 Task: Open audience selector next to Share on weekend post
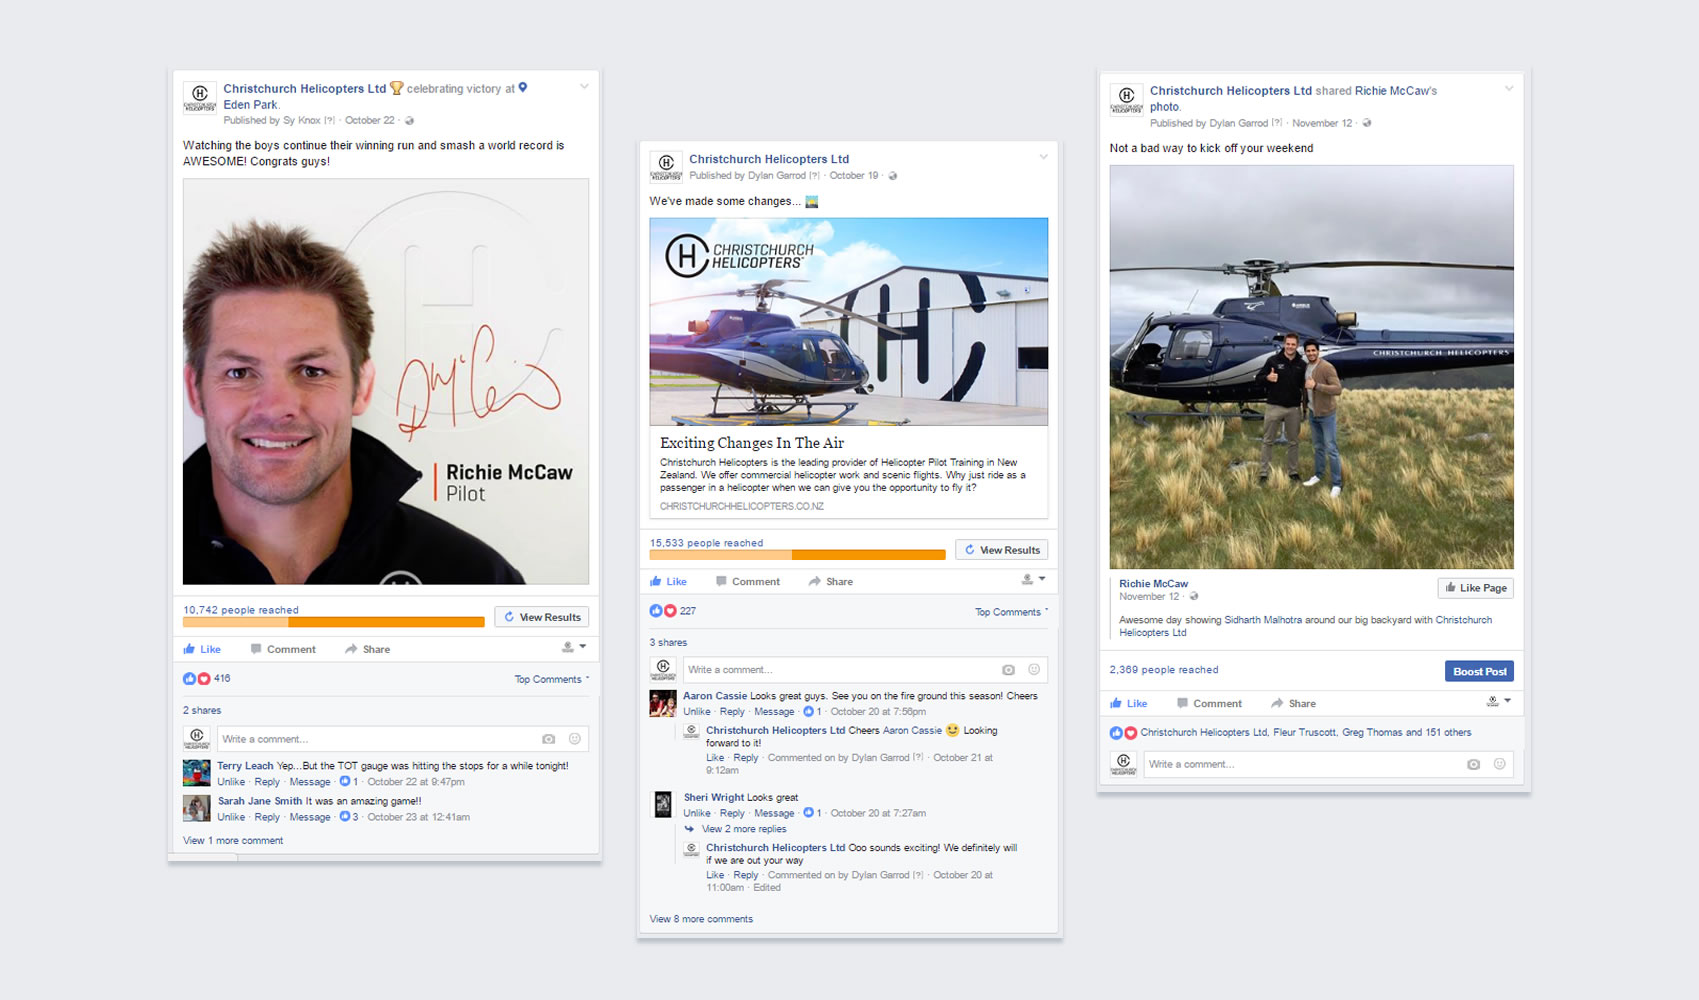coord(1498,701)
